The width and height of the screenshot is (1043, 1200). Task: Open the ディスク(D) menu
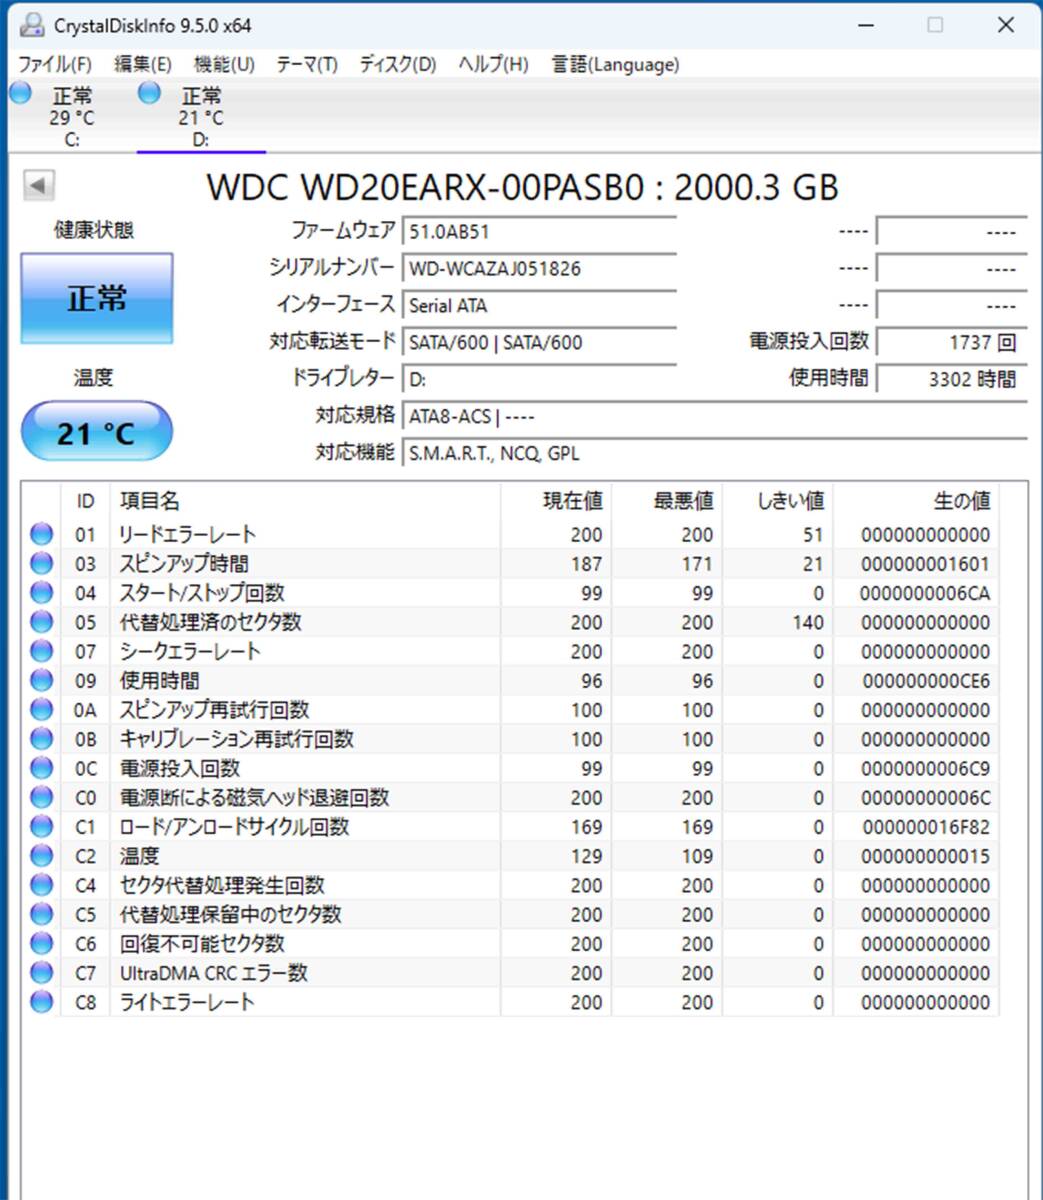pos(398,64)
